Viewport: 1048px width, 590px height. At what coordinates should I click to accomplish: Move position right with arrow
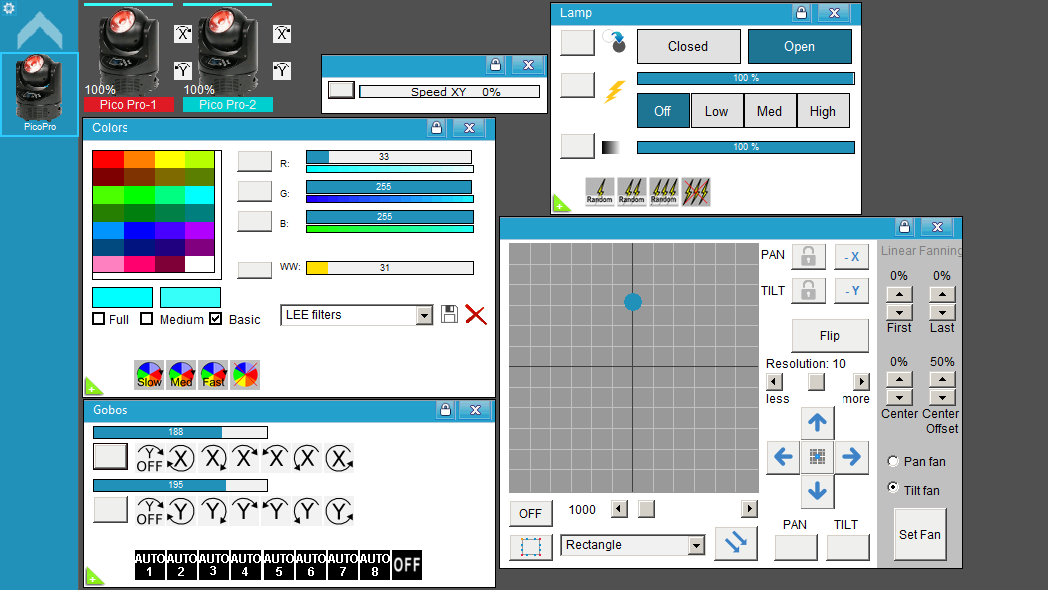click(851, 457)
